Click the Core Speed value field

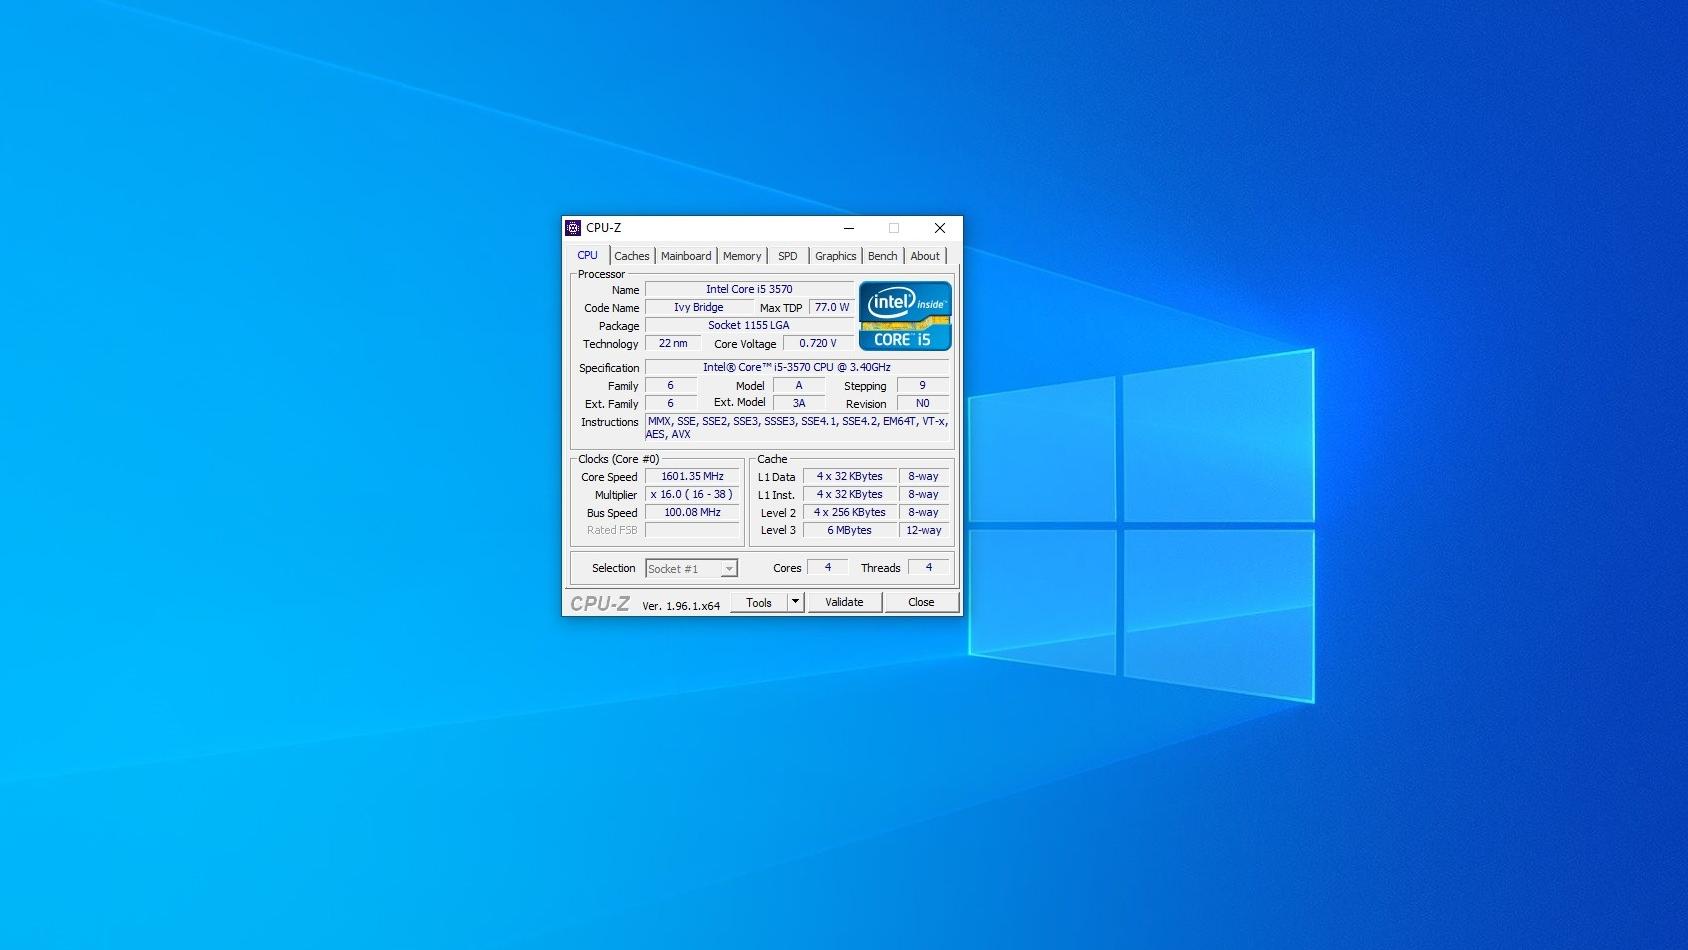click(692, 477)
